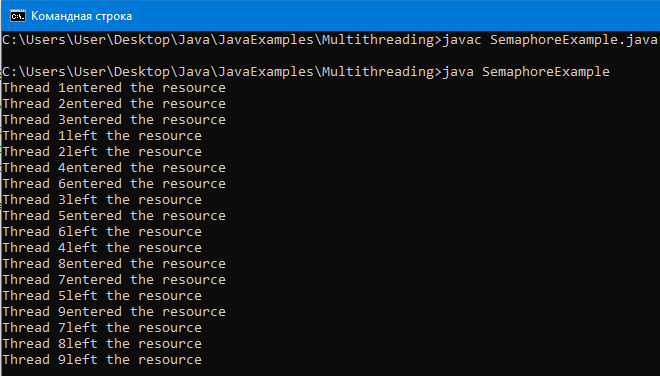Select the Thread 3entered the resource line
Screen dimensions: 660x376
click(x=114, y=120)
